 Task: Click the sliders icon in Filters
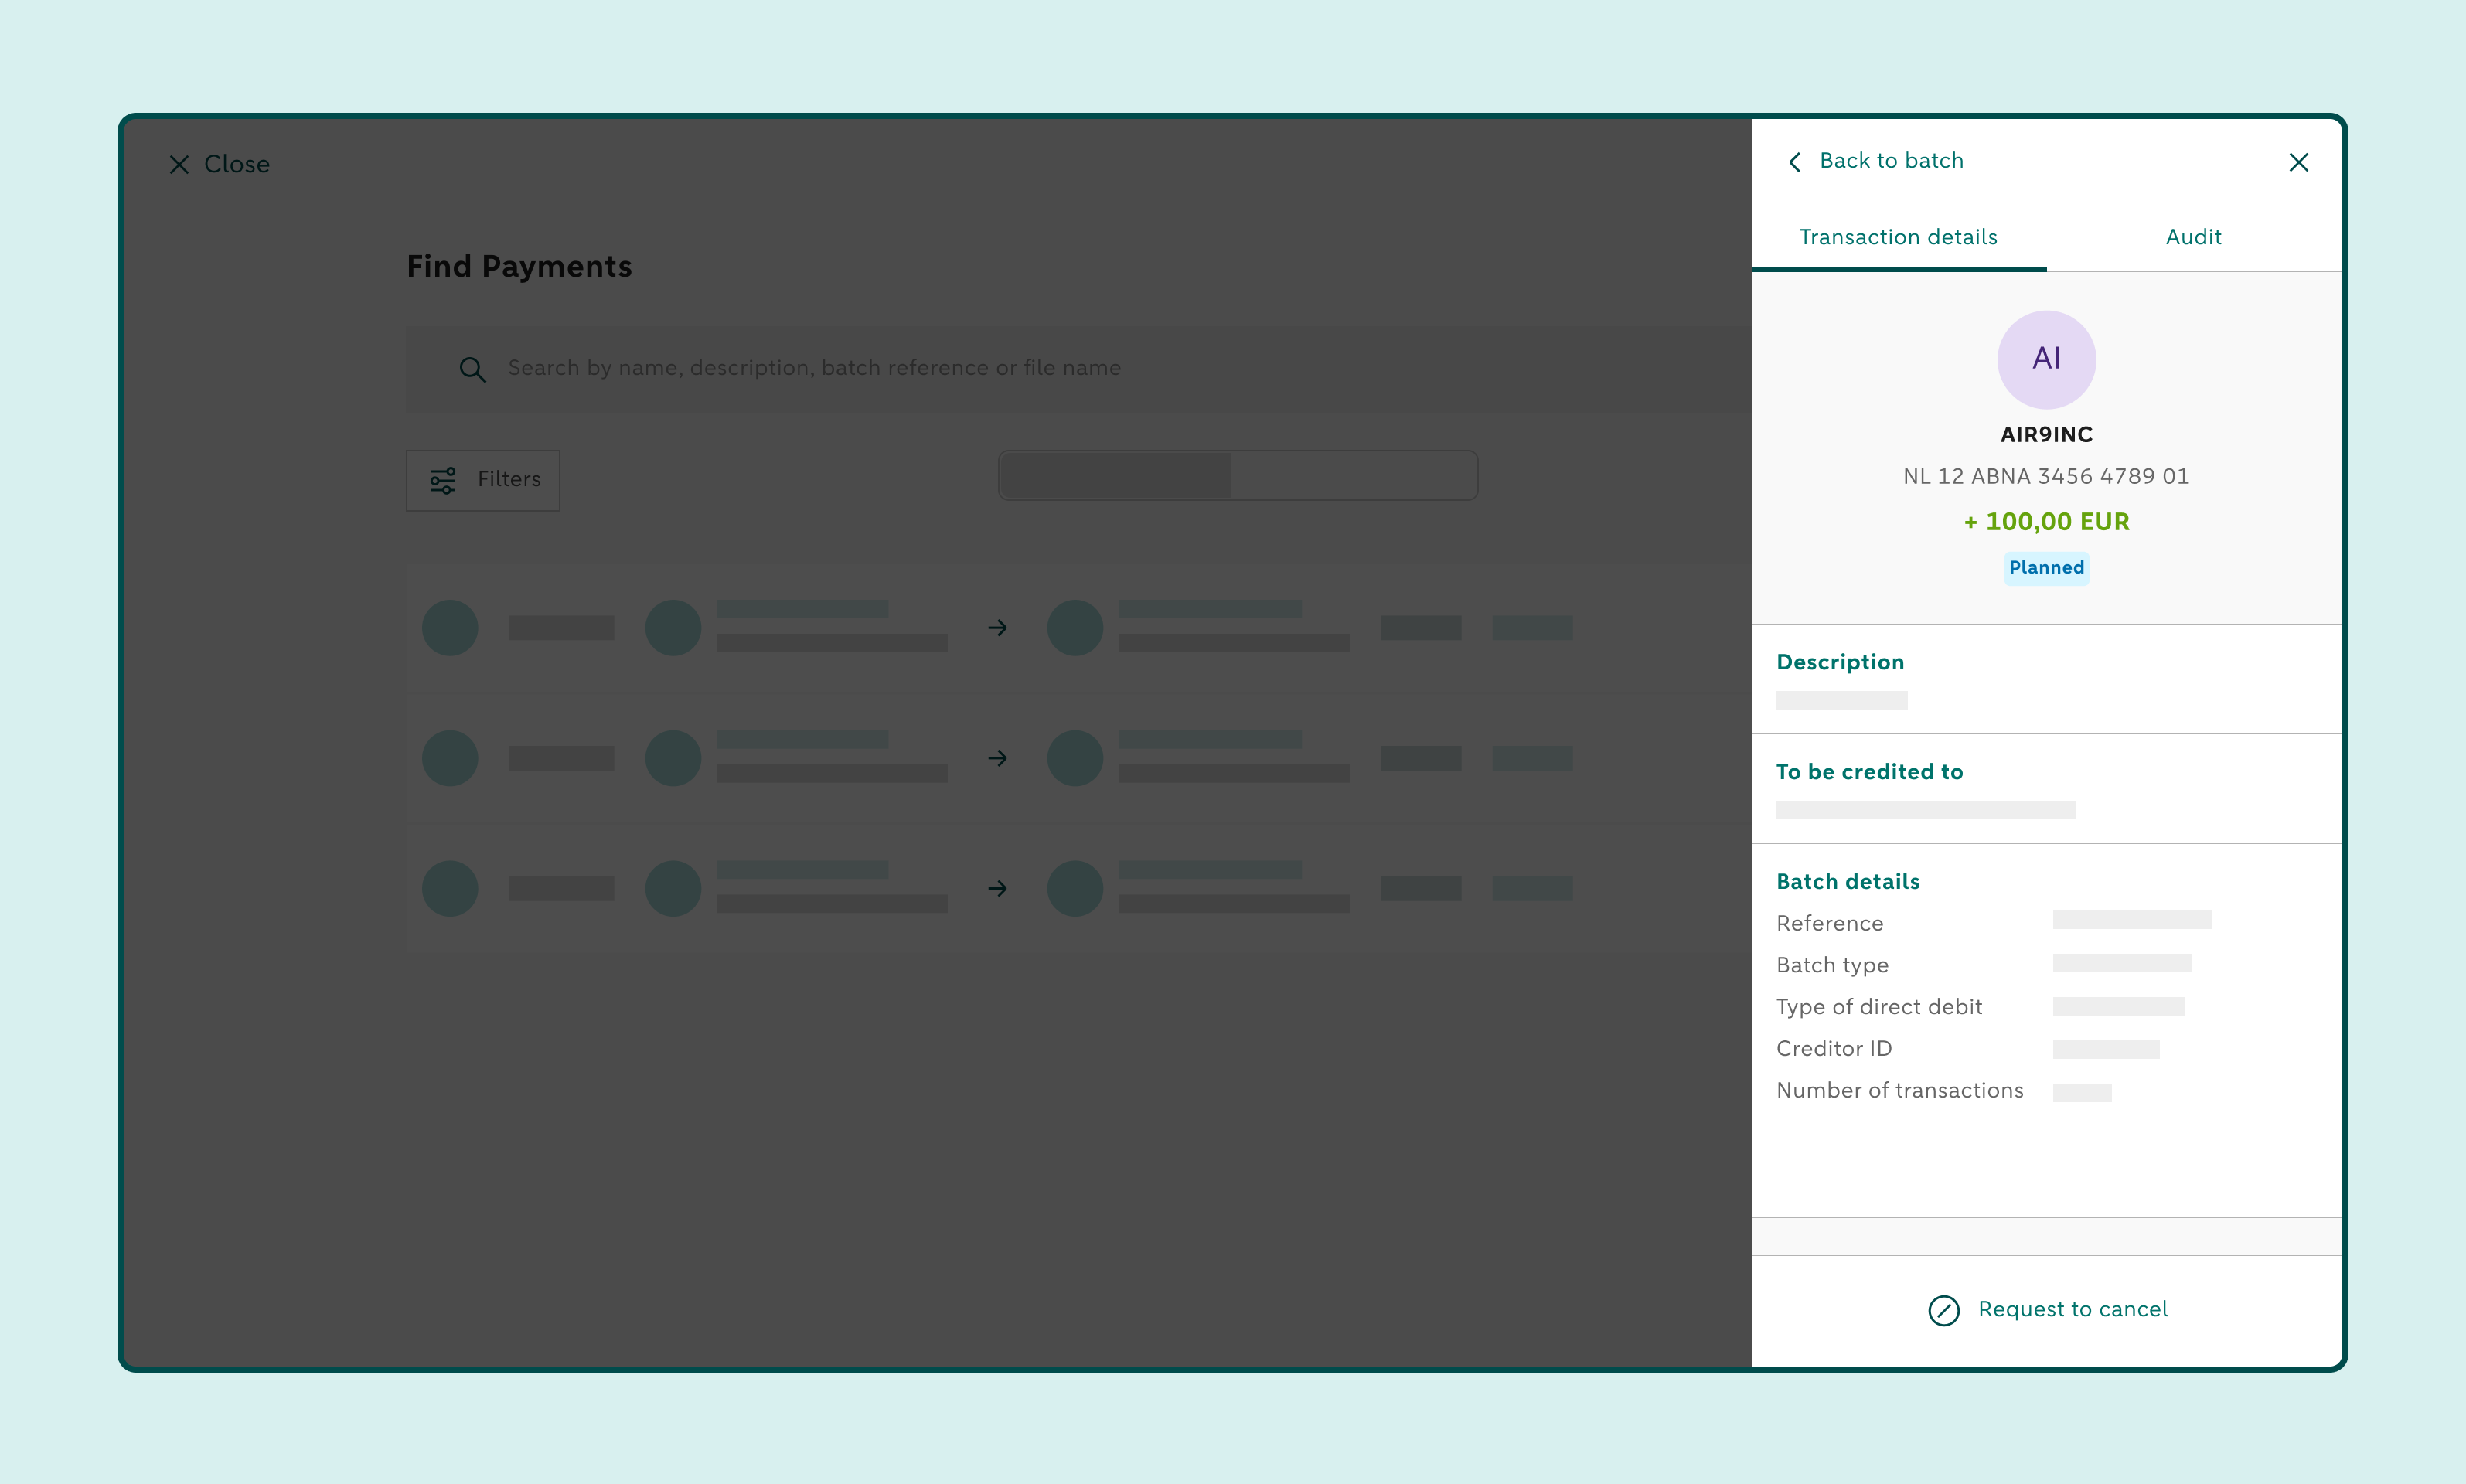442,480
